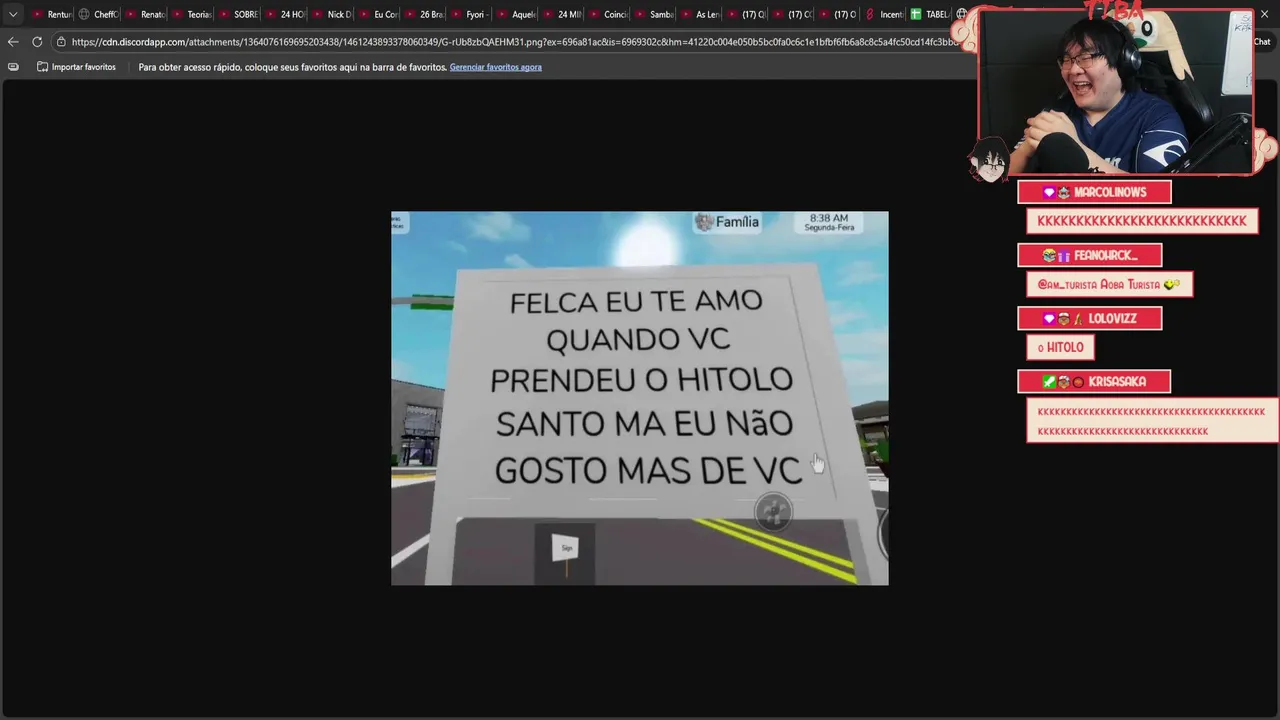This screenshot has height=720, width=1280.
Task: Click the "@am_turista Aoba Turista" chat message
Action: pyautogui.click(x=1109, y=285)
